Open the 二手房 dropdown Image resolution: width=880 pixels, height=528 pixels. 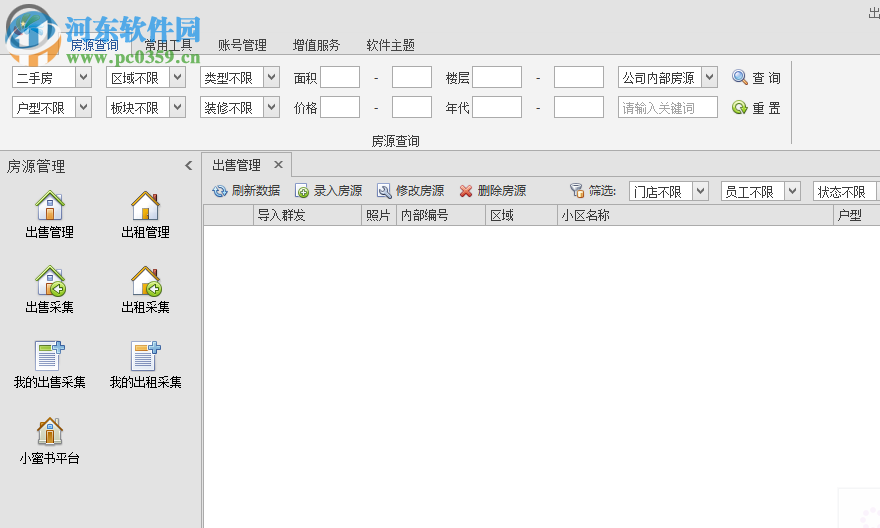pos(84,77)
